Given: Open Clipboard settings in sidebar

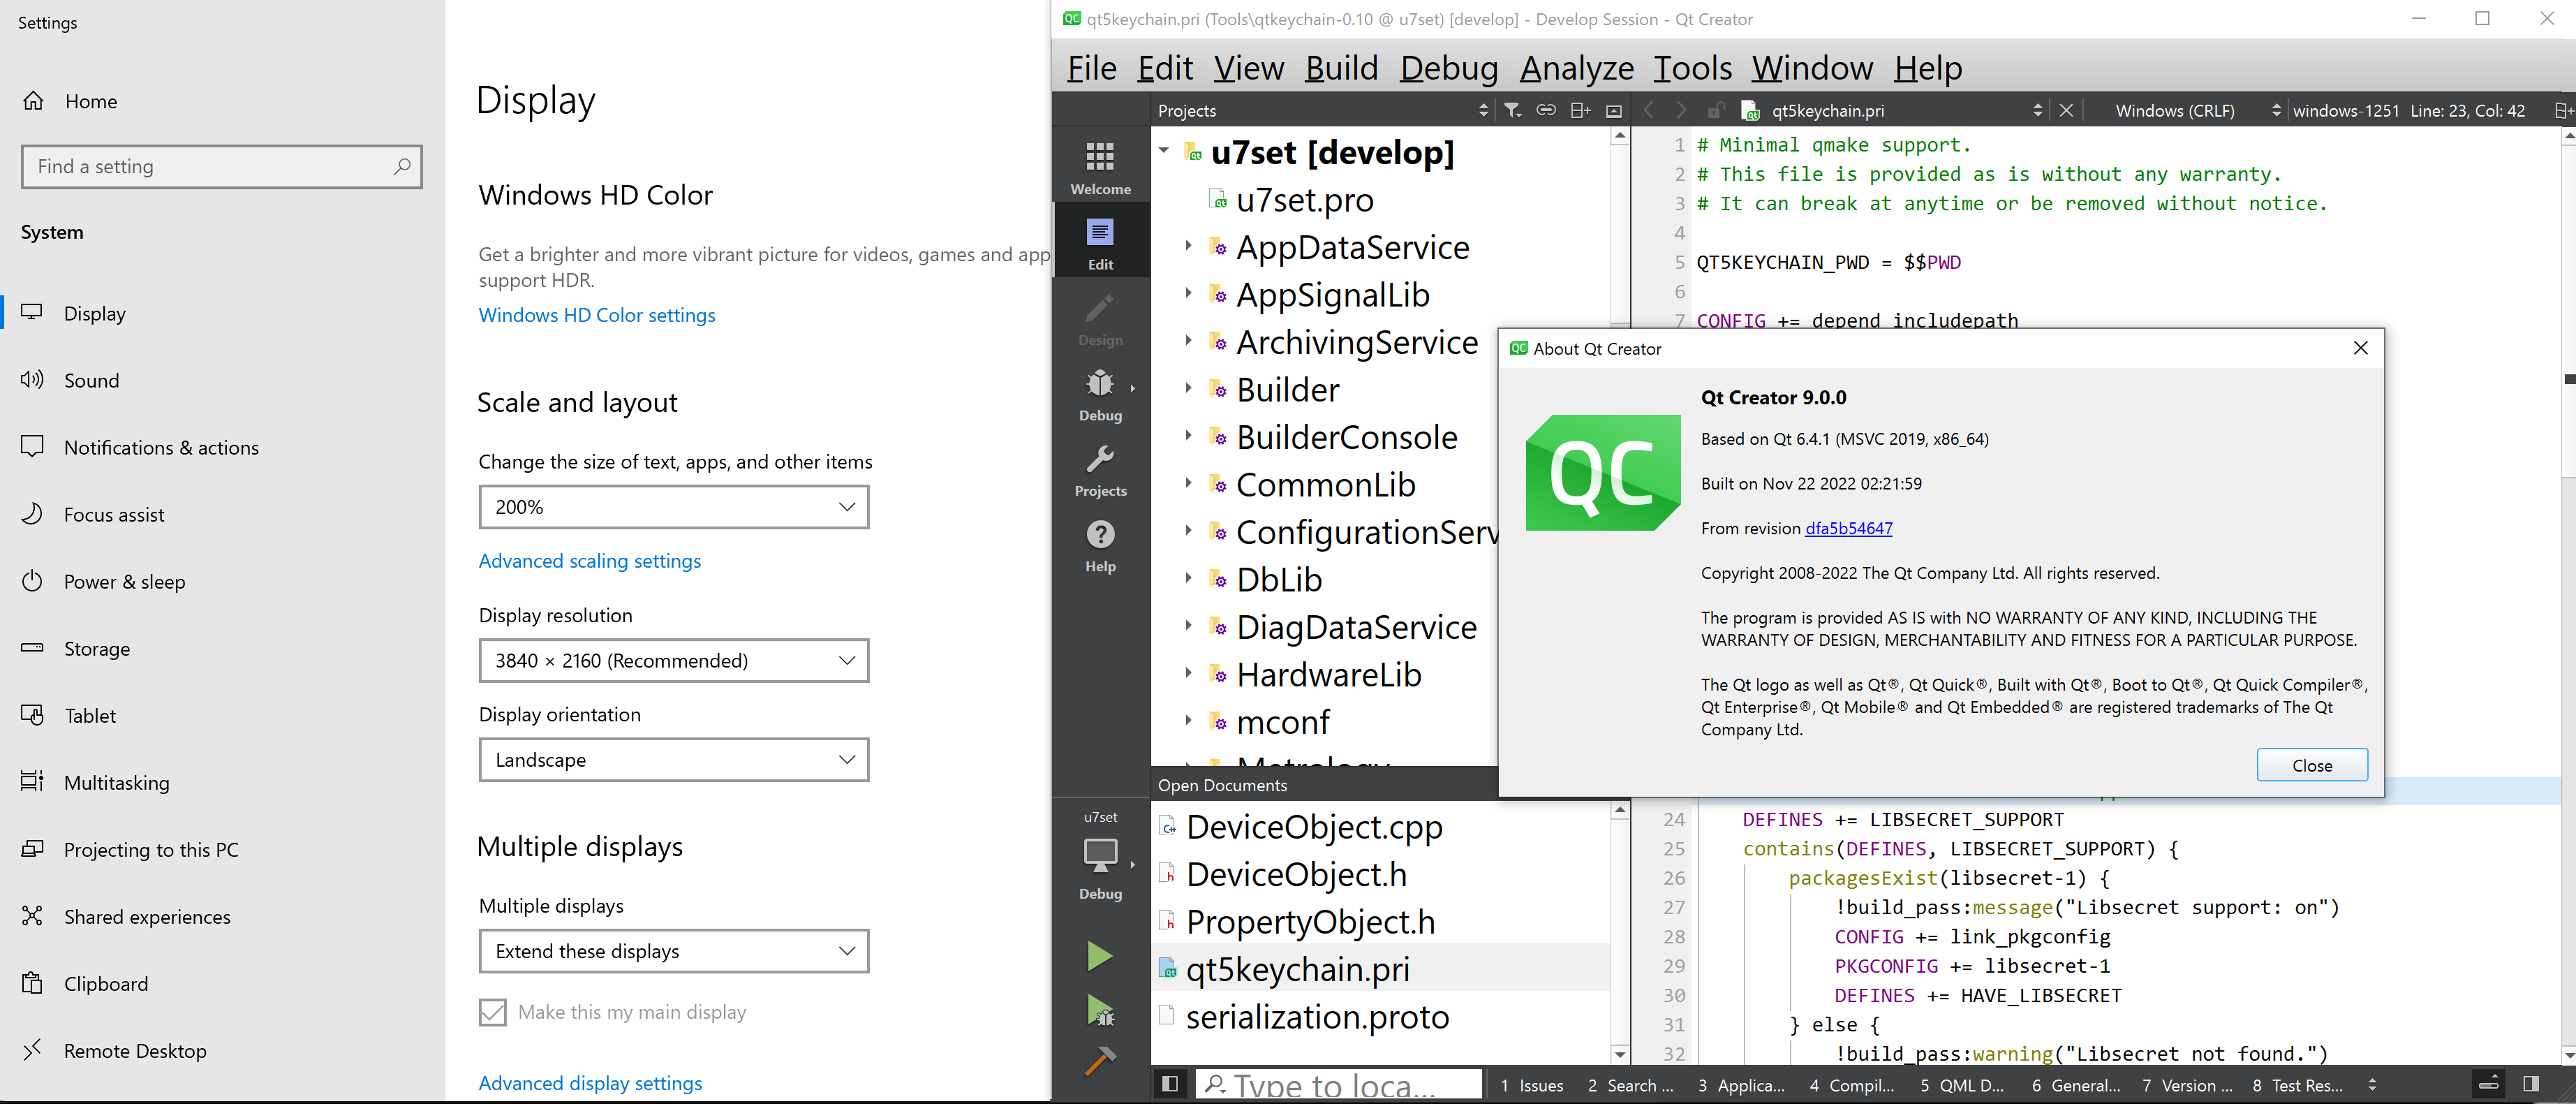Looking at the screenshot, I should [x=105, y=984].
